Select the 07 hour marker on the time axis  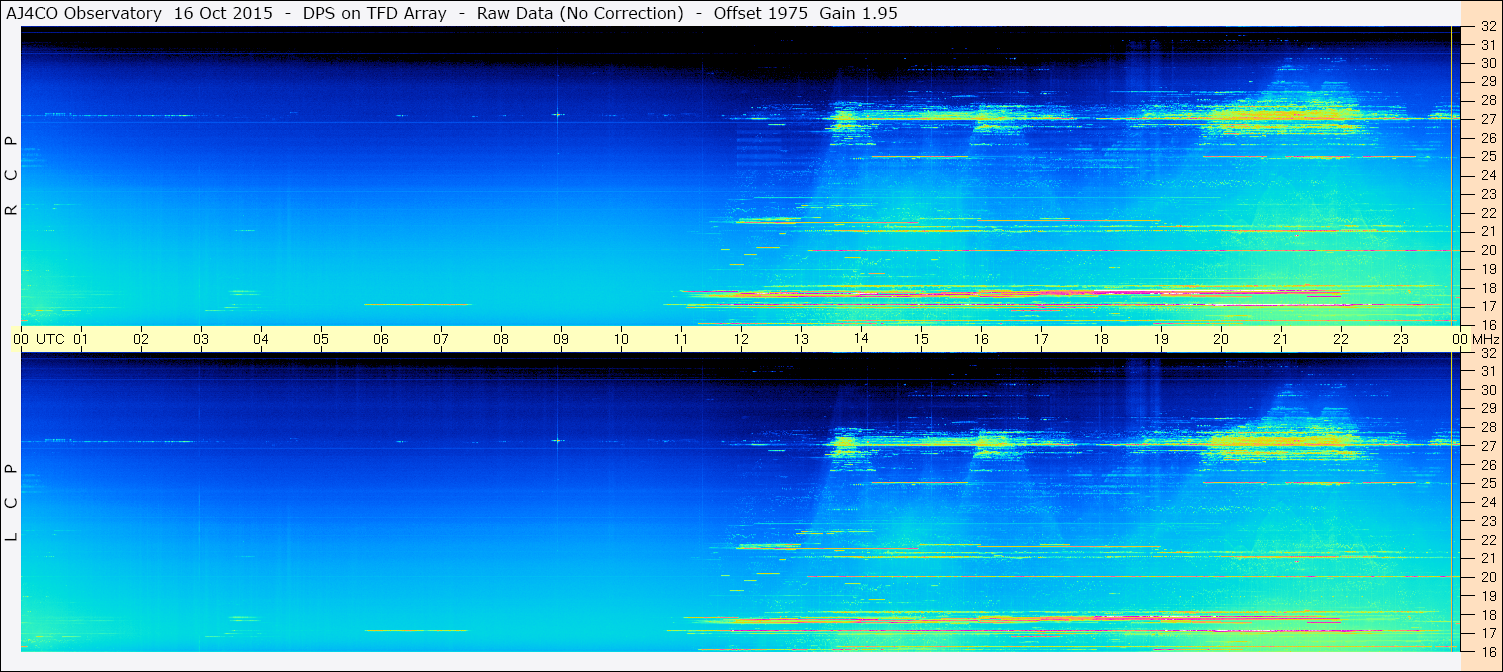(441, 339)
